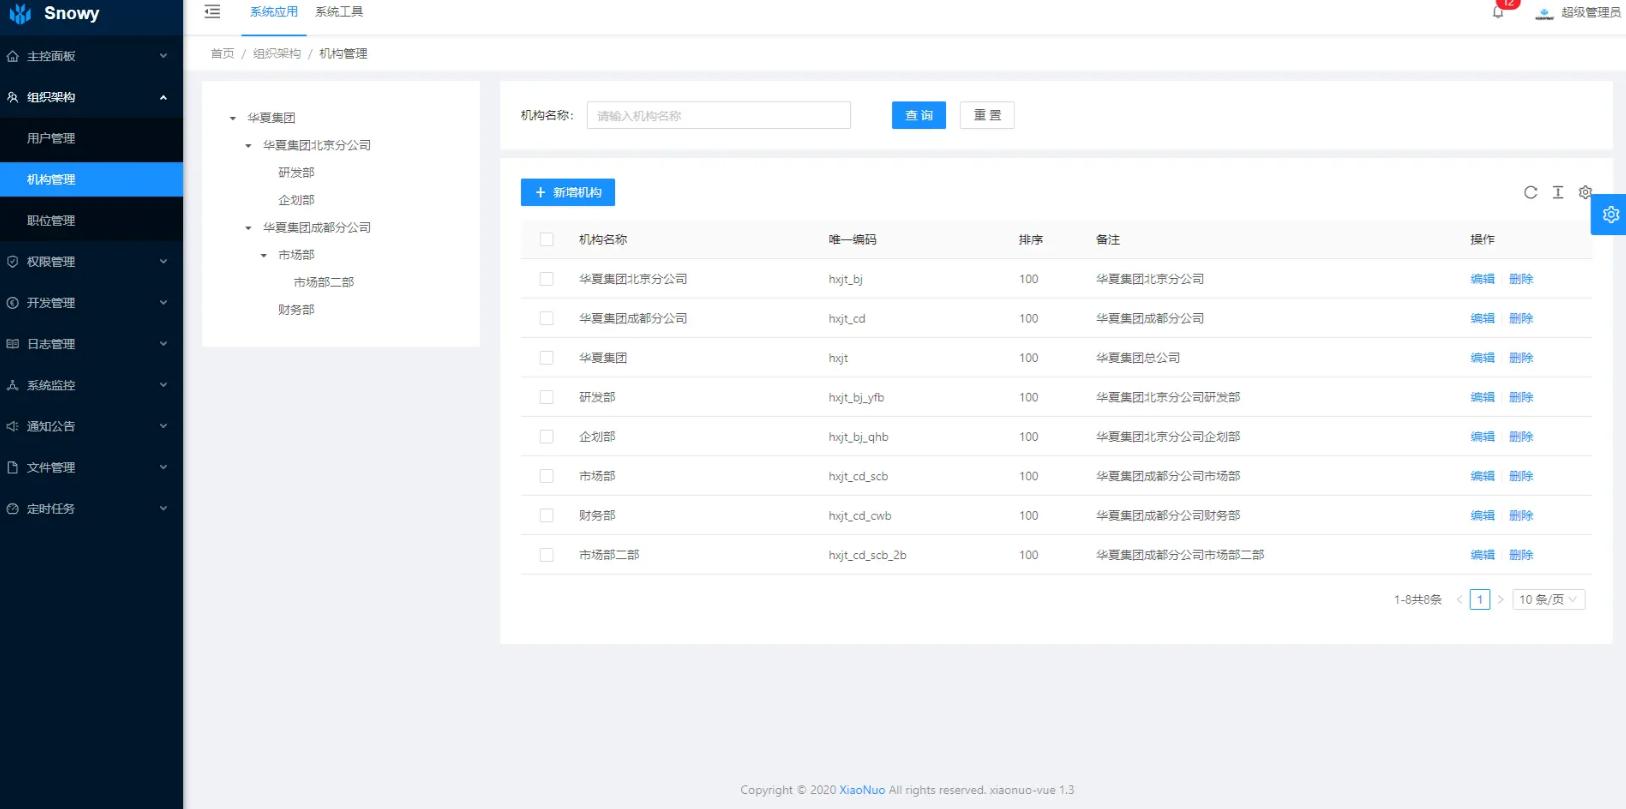Open table density (row height) icon
This screenshot has height=809, width=1626.
[x=1558, y=192]
